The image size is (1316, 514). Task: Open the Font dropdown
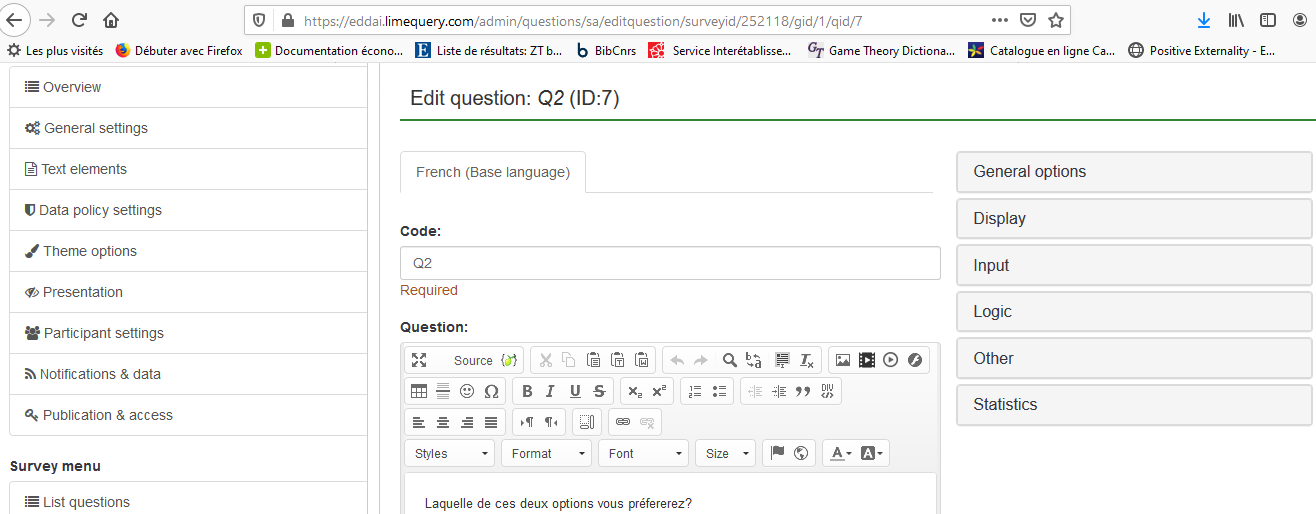coord(643,453)
